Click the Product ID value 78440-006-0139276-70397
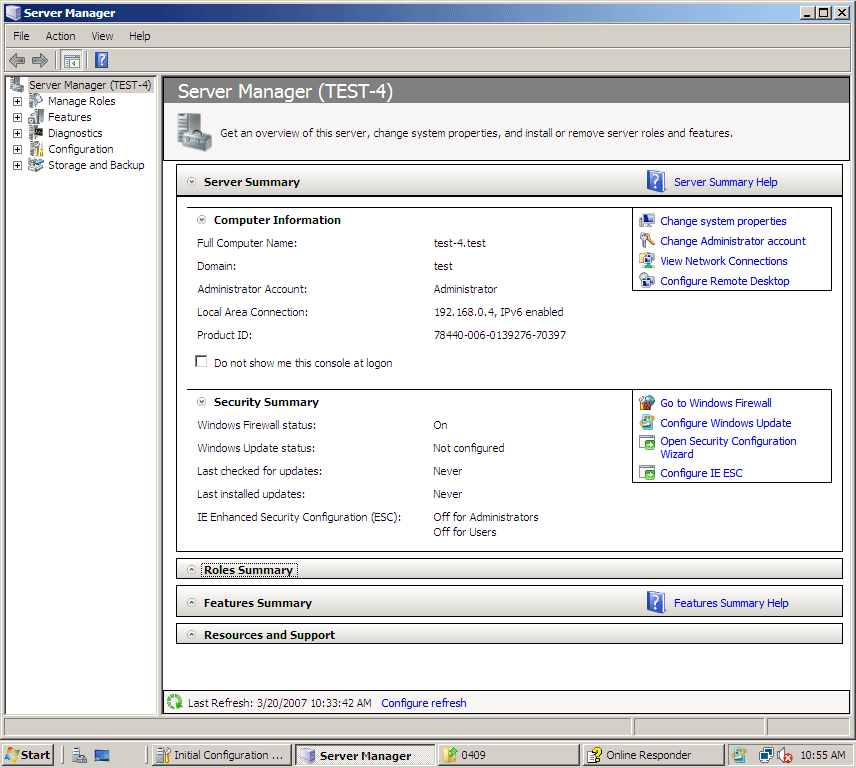Image resolution: width=856 pixels, height=768 pixels. (x=500, y=335)
